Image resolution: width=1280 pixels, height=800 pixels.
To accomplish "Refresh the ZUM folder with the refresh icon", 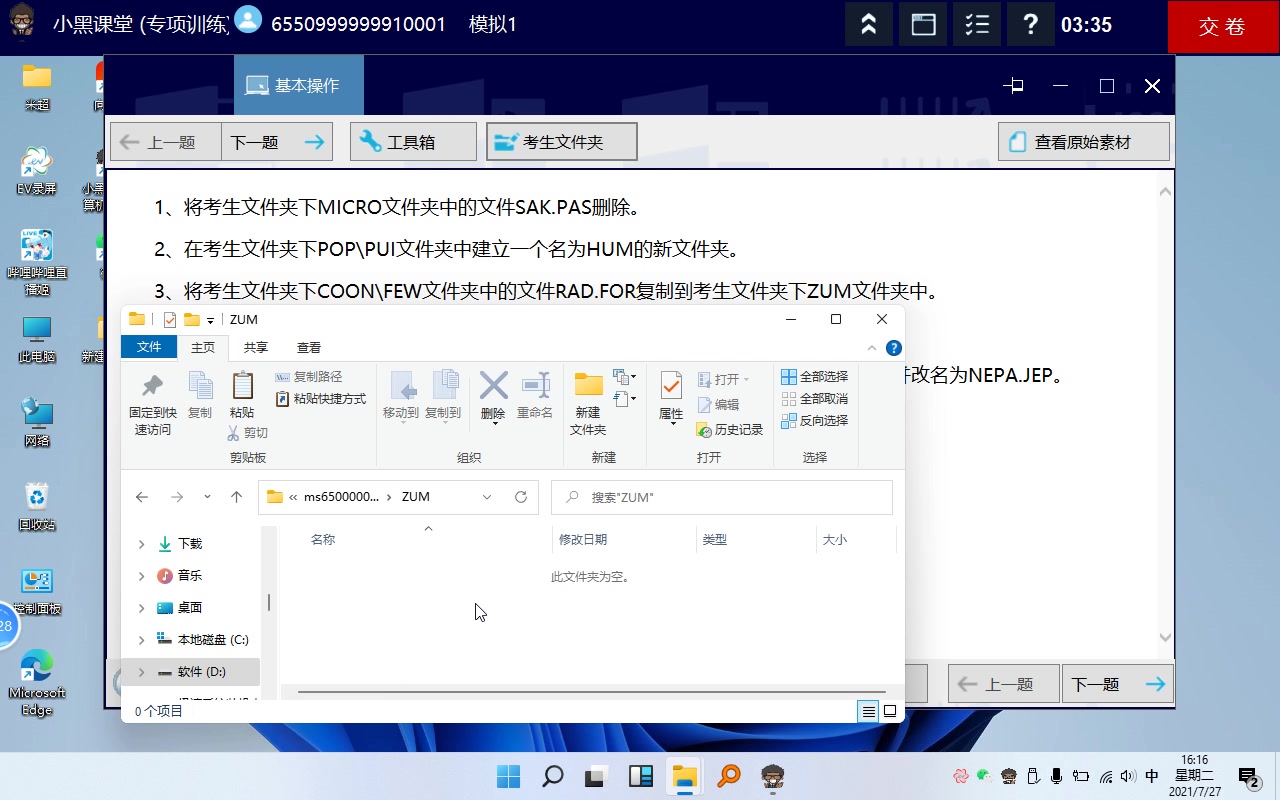I will tap(520, 496).
